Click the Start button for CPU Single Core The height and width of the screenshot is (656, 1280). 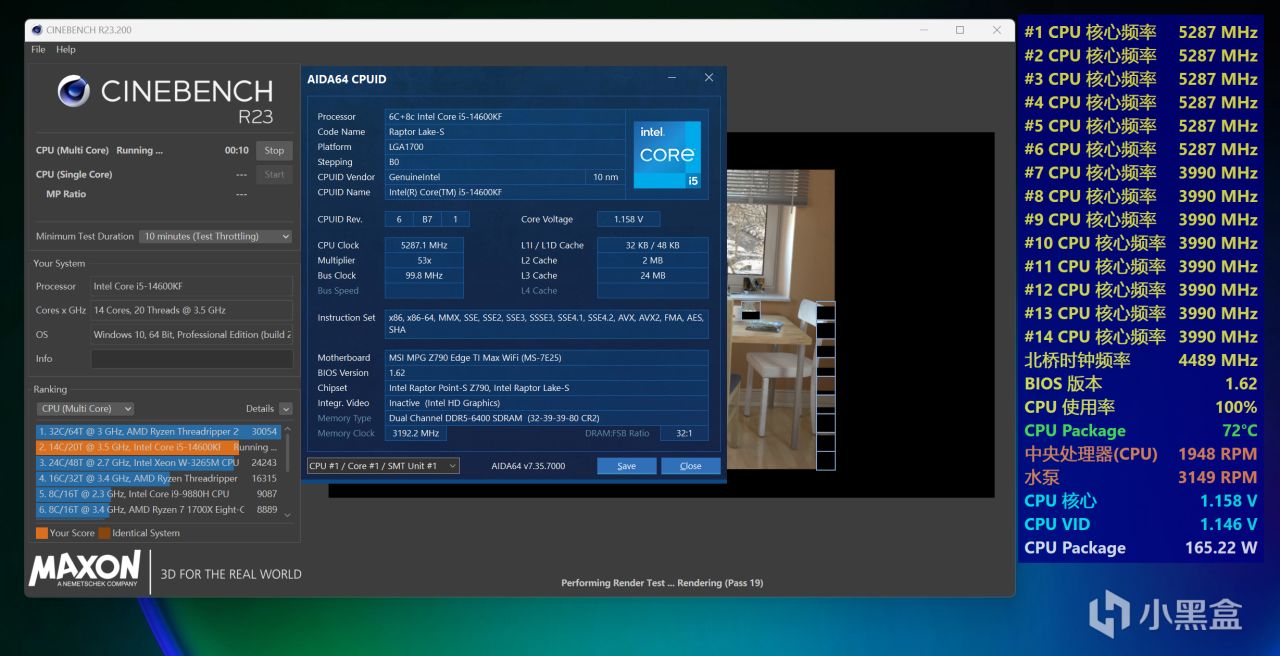point(274,174)
